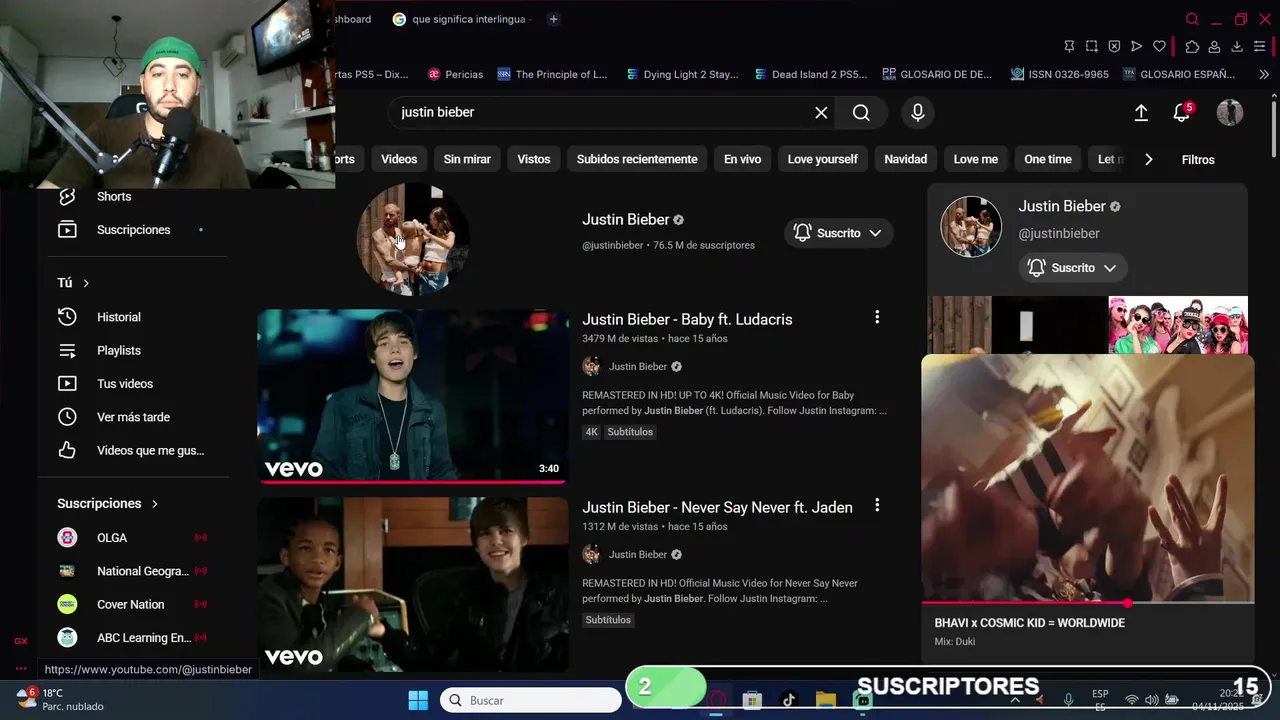Open the ad blocker shield icon
This screenshot has width=1280, height=720.
[x=1114, y=46]
